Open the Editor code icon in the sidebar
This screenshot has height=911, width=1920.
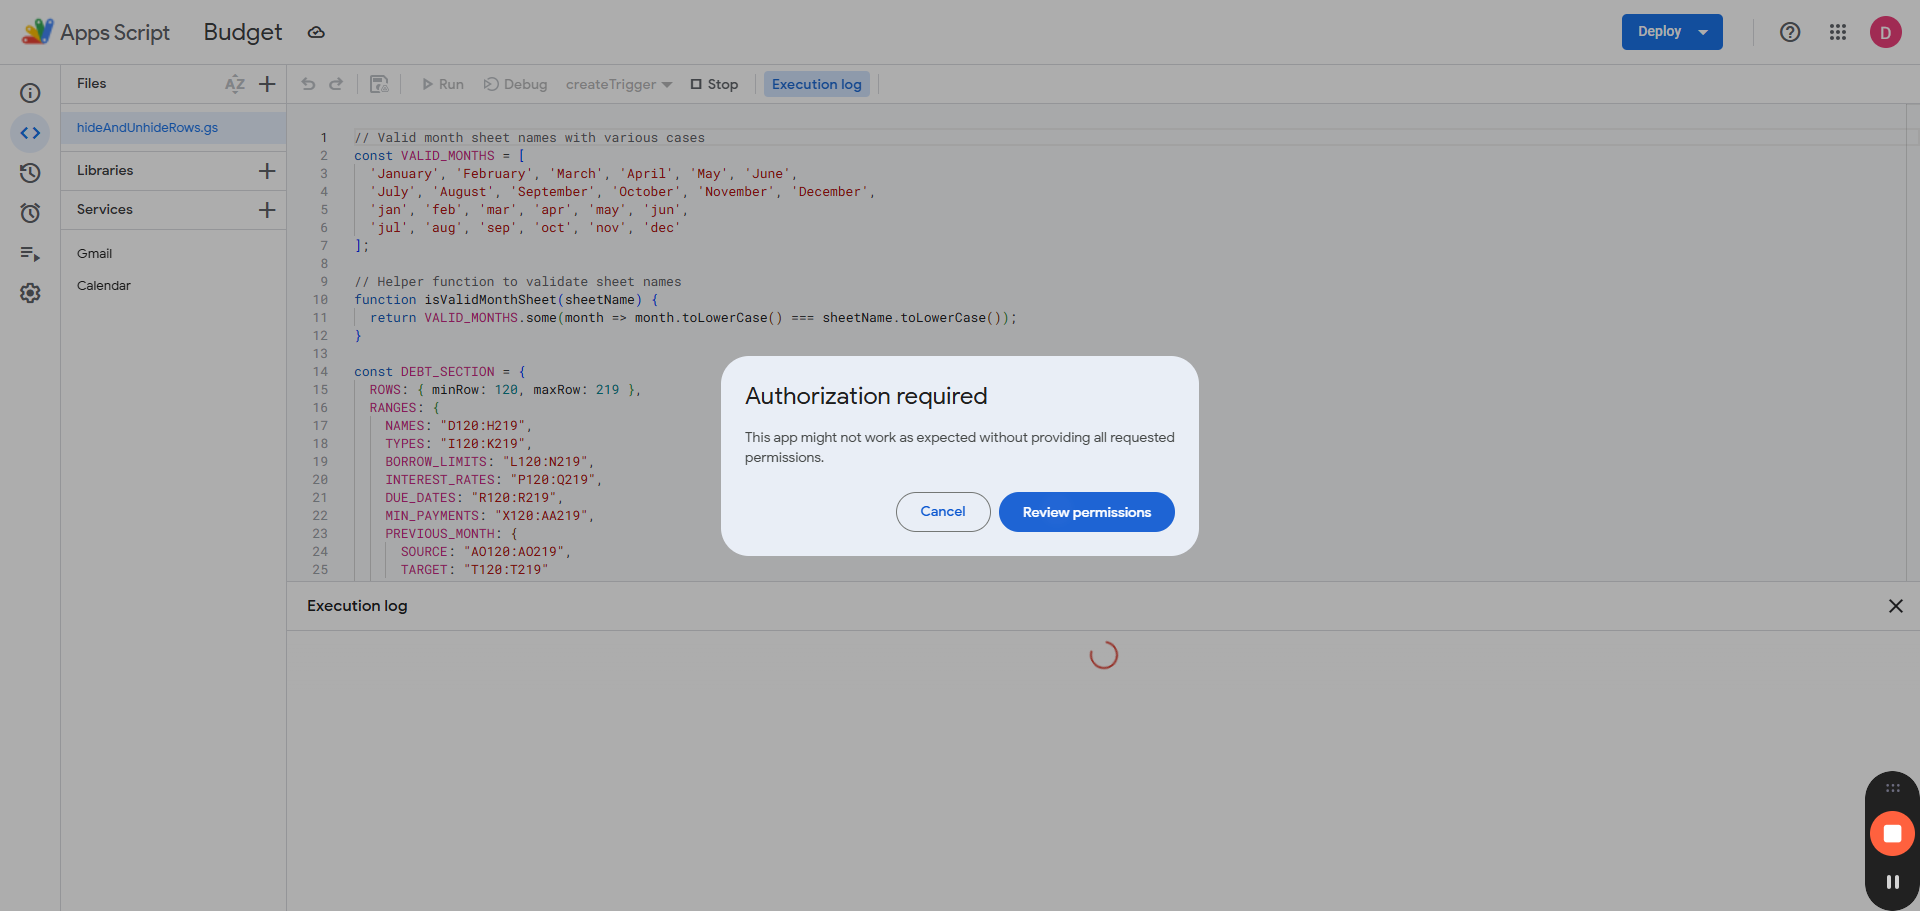tap(30, 133)
